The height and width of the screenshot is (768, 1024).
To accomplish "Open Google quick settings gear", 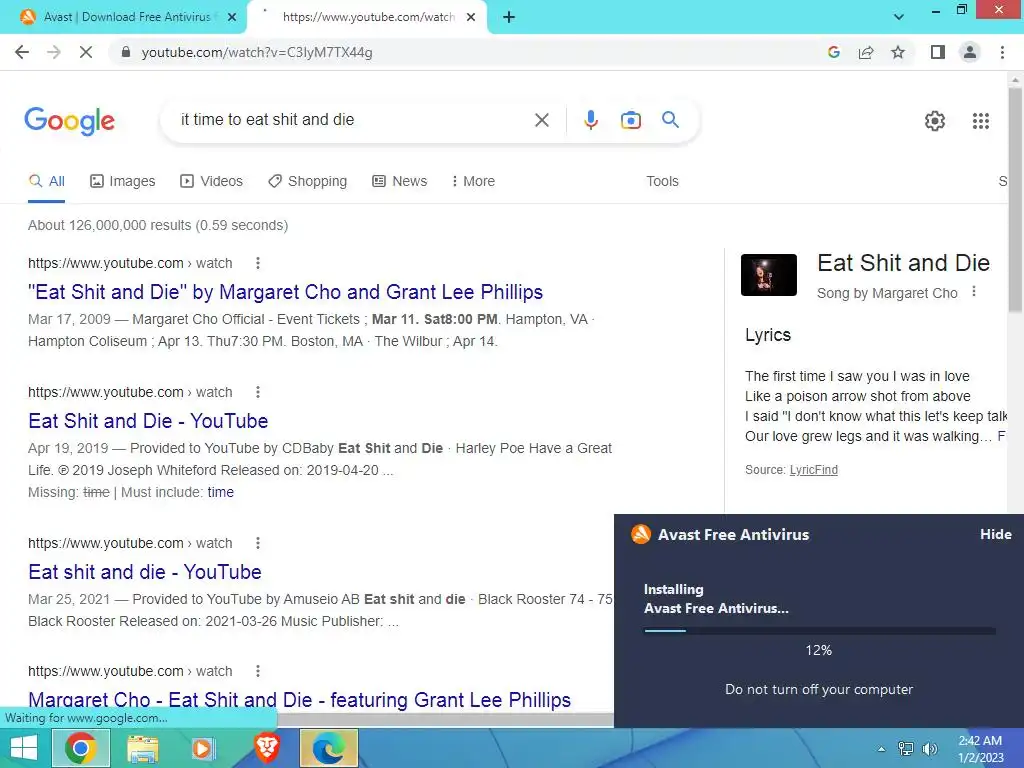I will (935, 121).
